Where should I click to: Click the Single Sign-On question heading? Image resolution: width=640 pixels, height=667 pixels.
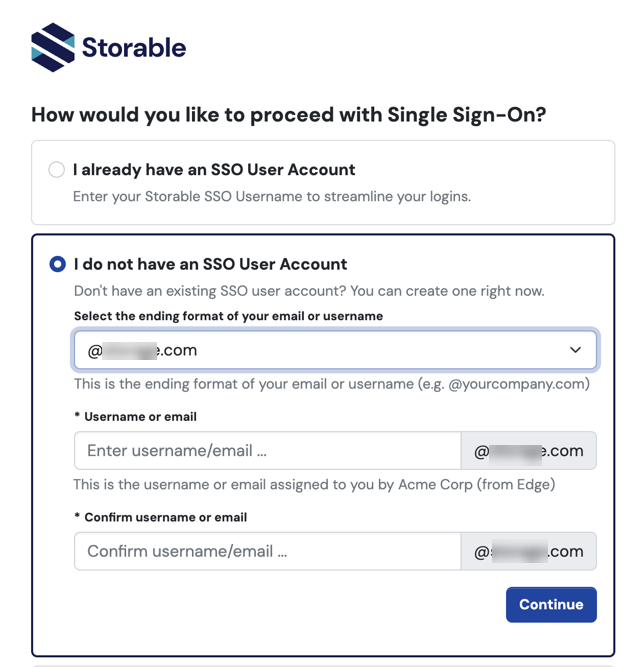(288, 115)
